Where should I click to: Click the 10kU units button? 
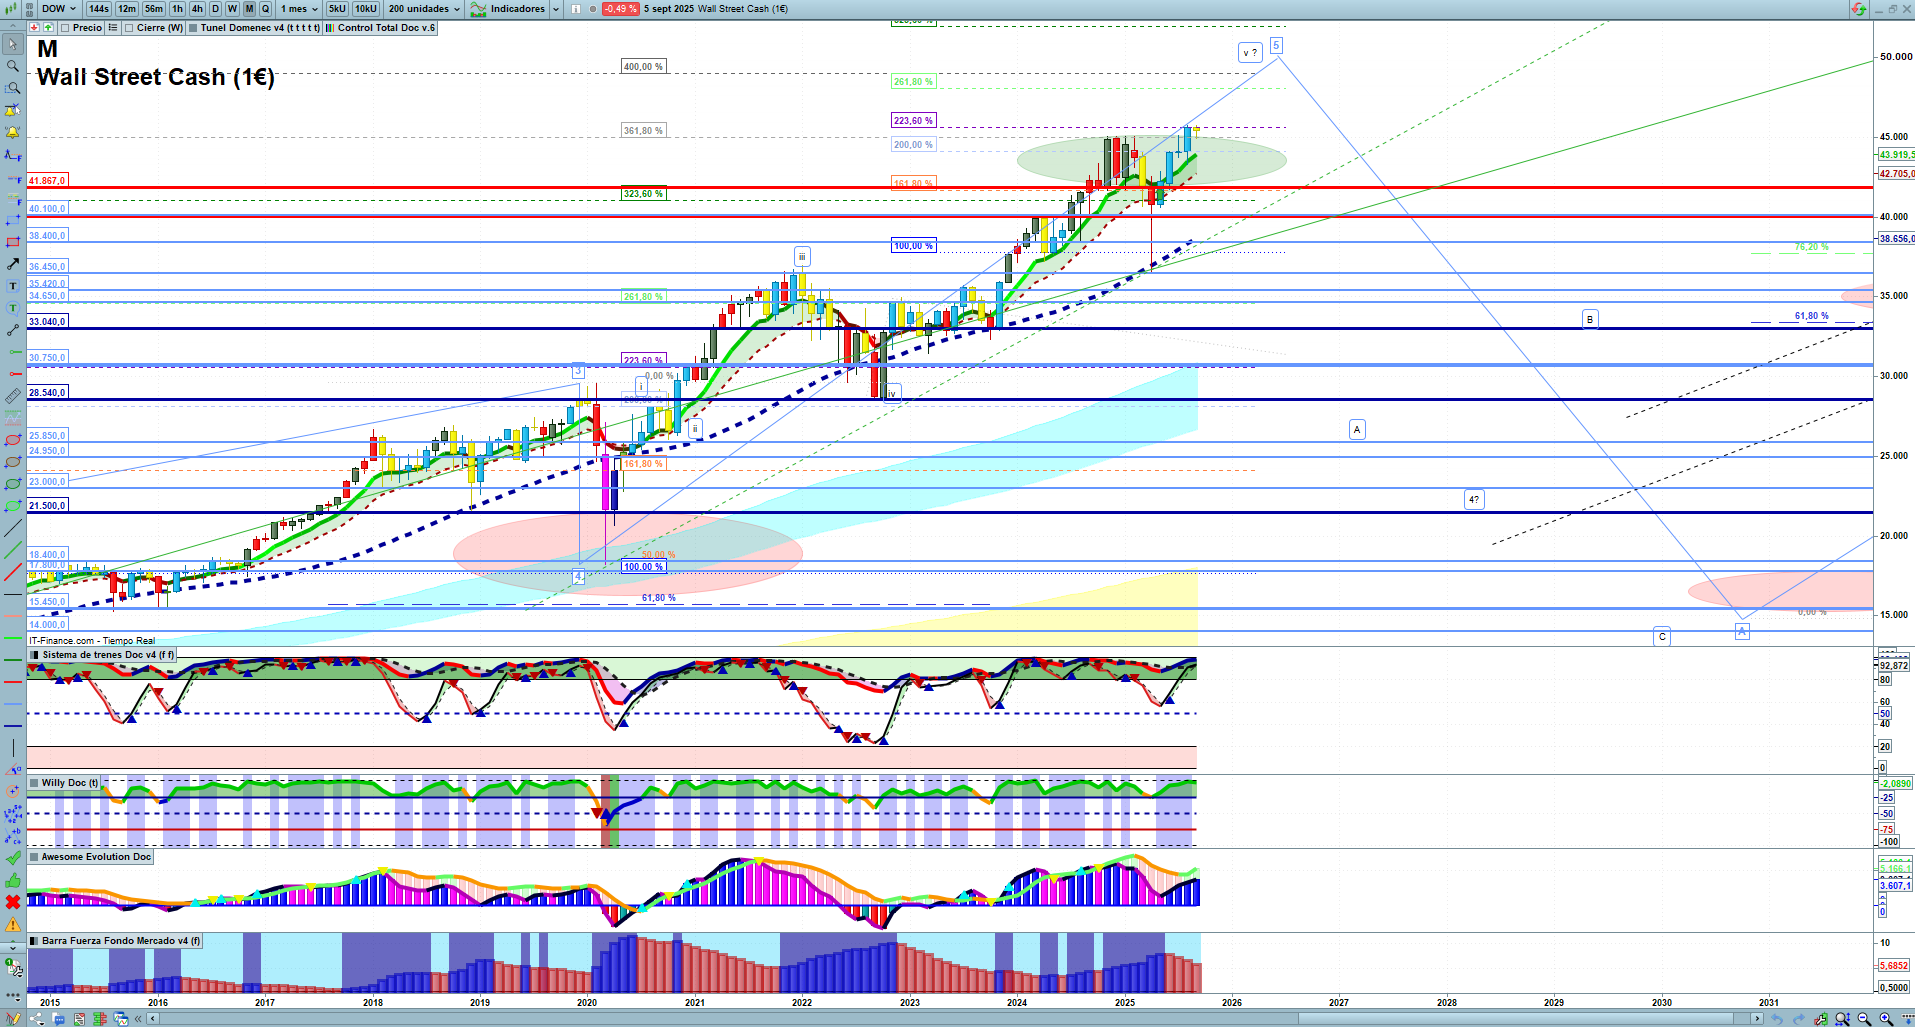(366, 9)
